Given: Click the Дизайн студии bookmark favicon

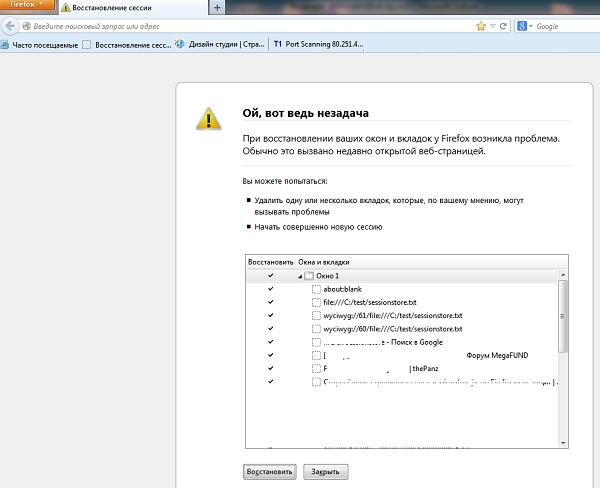Looking at the screenshot, I should [179, 44].
